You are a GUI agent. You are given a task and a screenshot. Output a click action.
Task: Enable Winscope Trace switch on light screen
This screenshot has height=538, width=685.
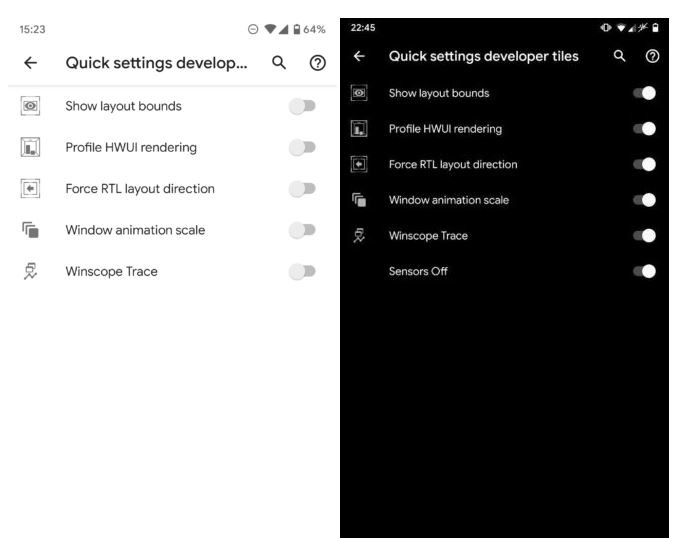(x=302, y=271)
